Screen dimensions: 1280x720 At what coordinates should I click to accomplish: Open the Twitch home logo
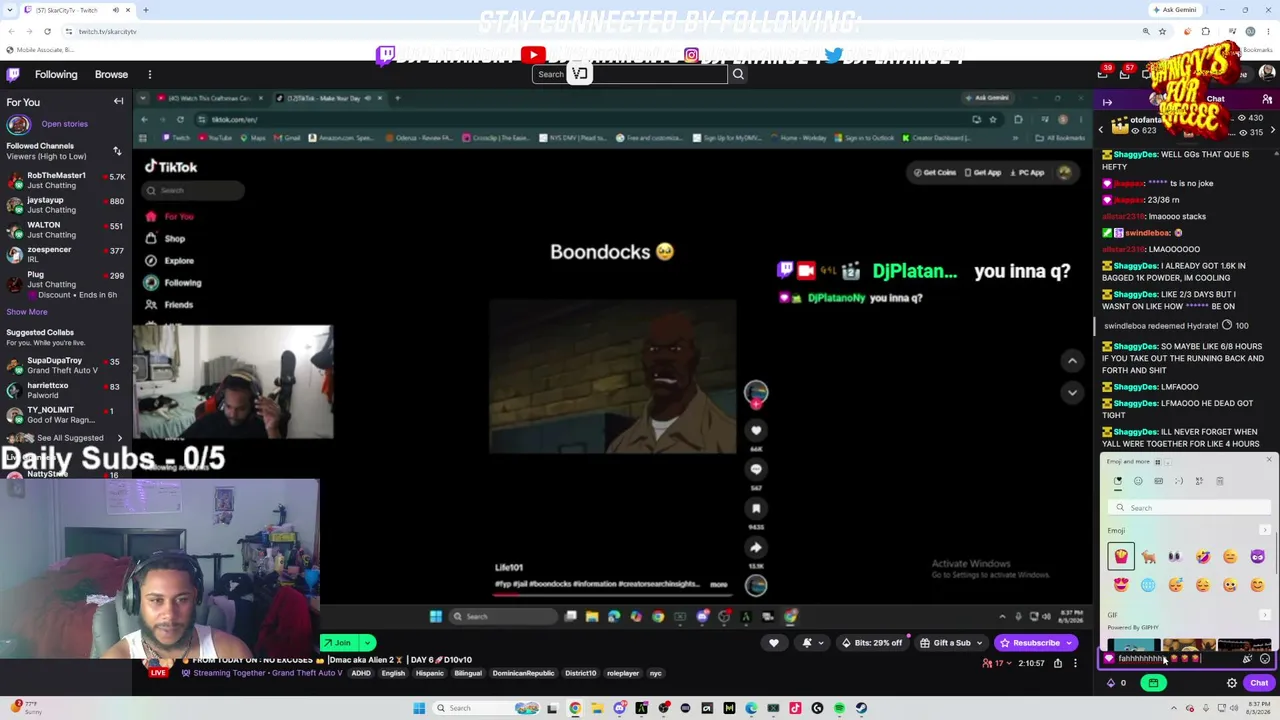tap(13, 74)
